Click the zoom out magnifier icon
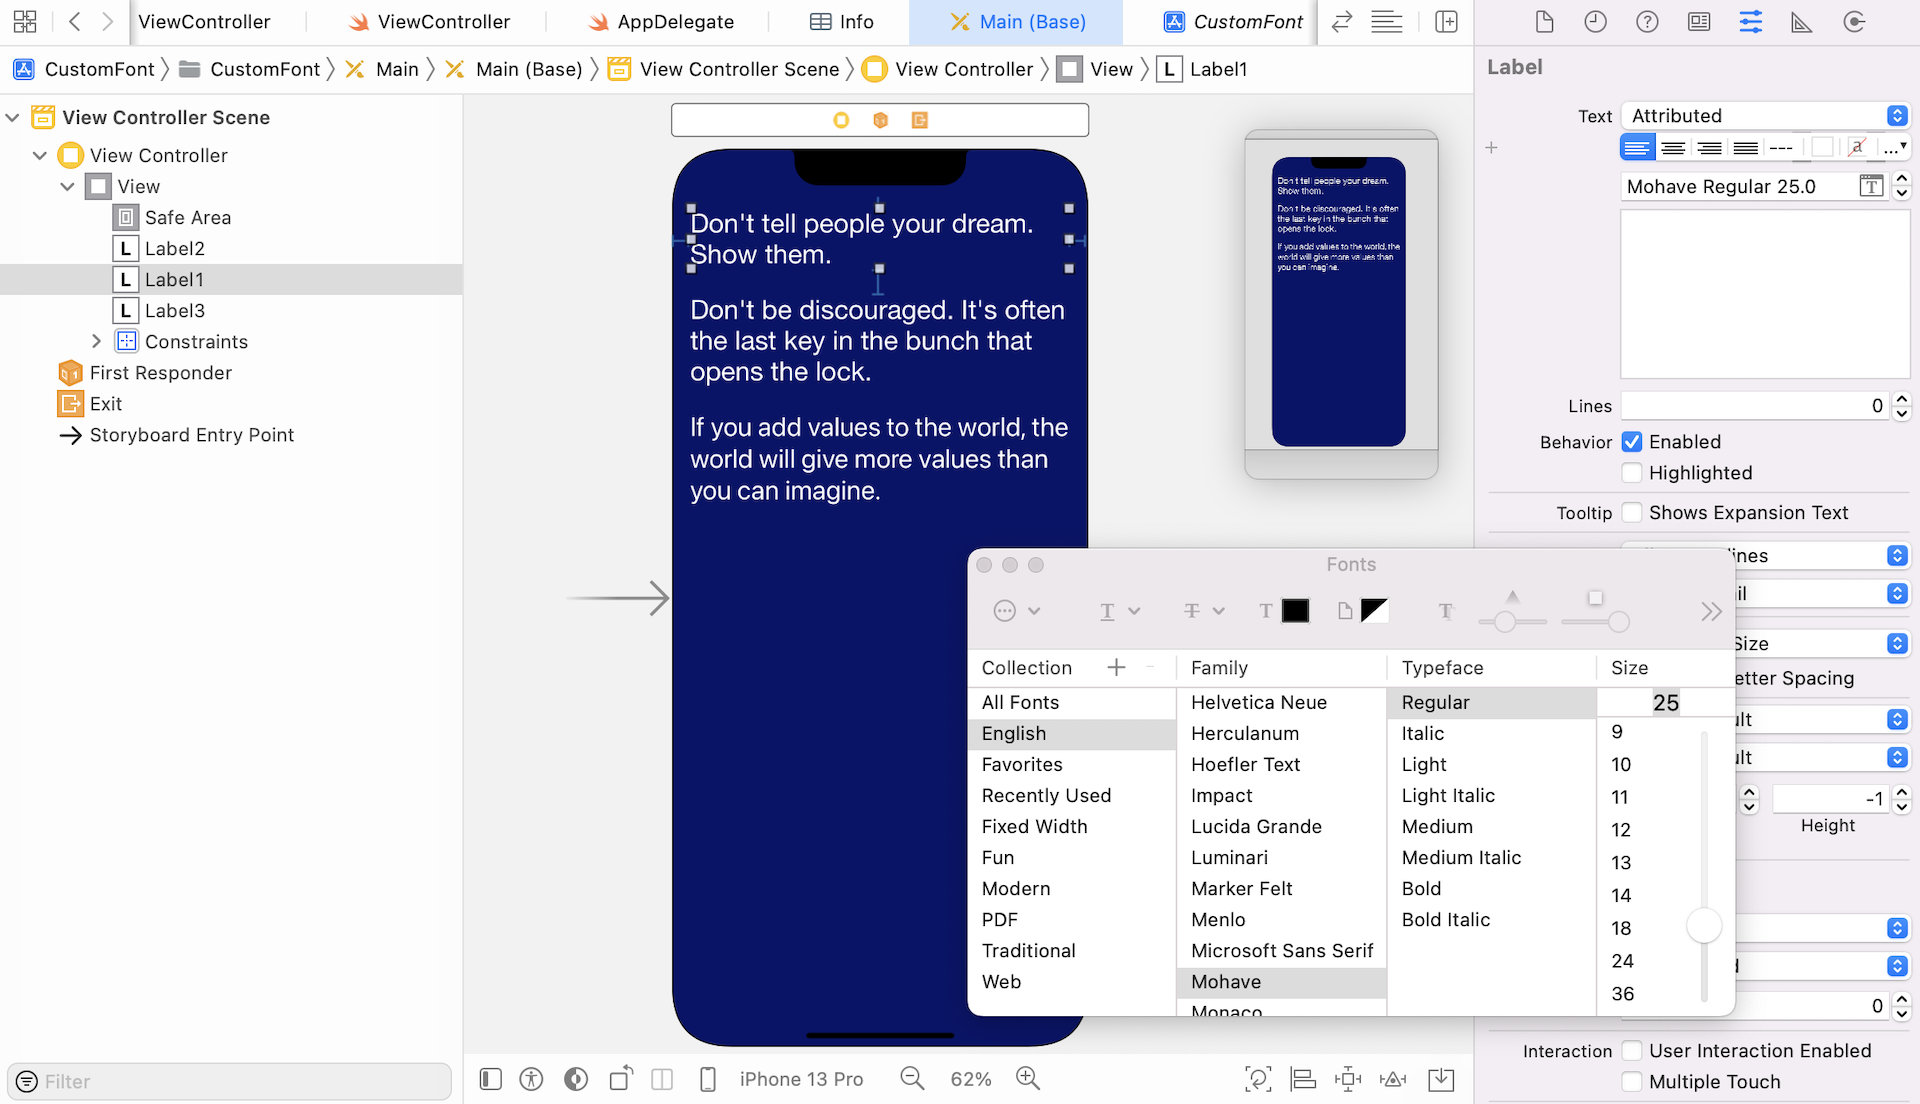 (x=911, y=1078)
